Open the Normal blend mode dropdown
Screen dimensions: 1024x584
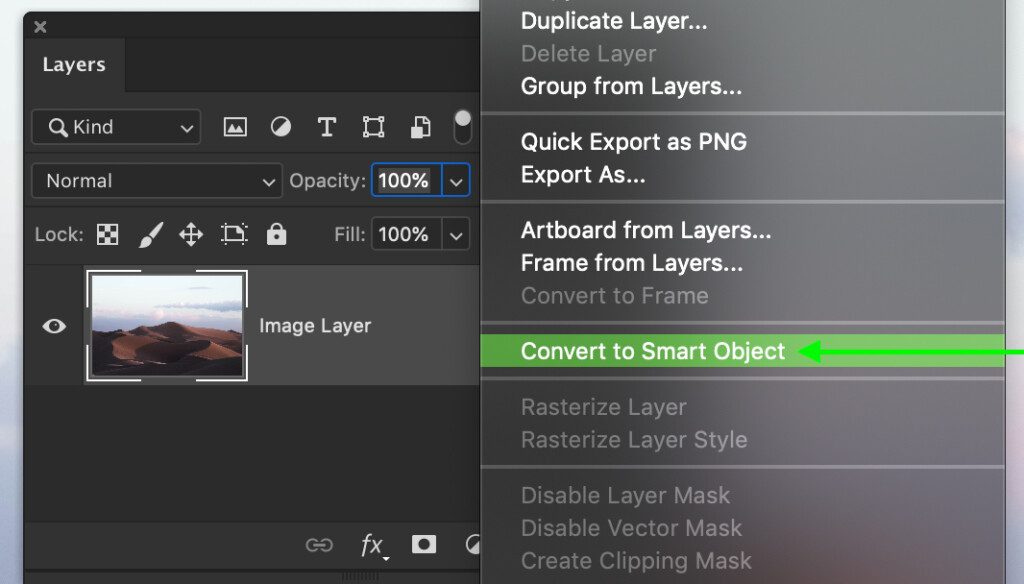(x=157, y=181)
